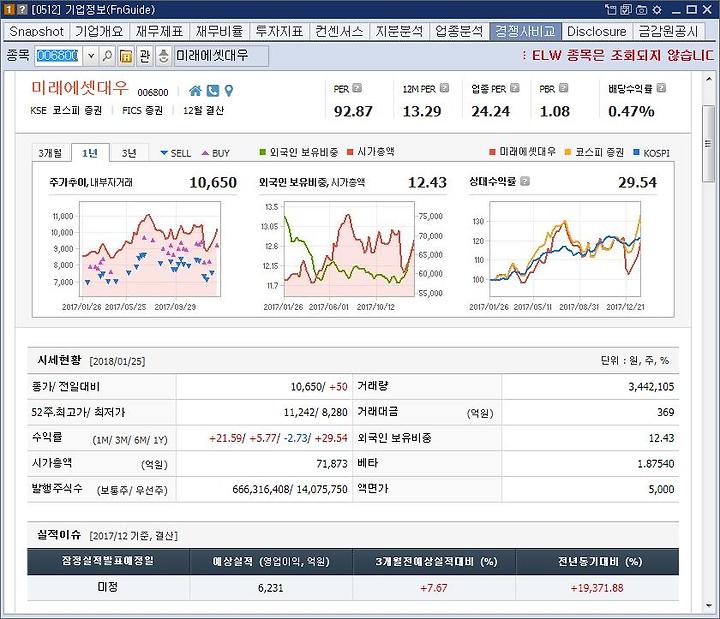
Task: Click the 예상실적 value 6,231
Action: [x=270, y=588]
